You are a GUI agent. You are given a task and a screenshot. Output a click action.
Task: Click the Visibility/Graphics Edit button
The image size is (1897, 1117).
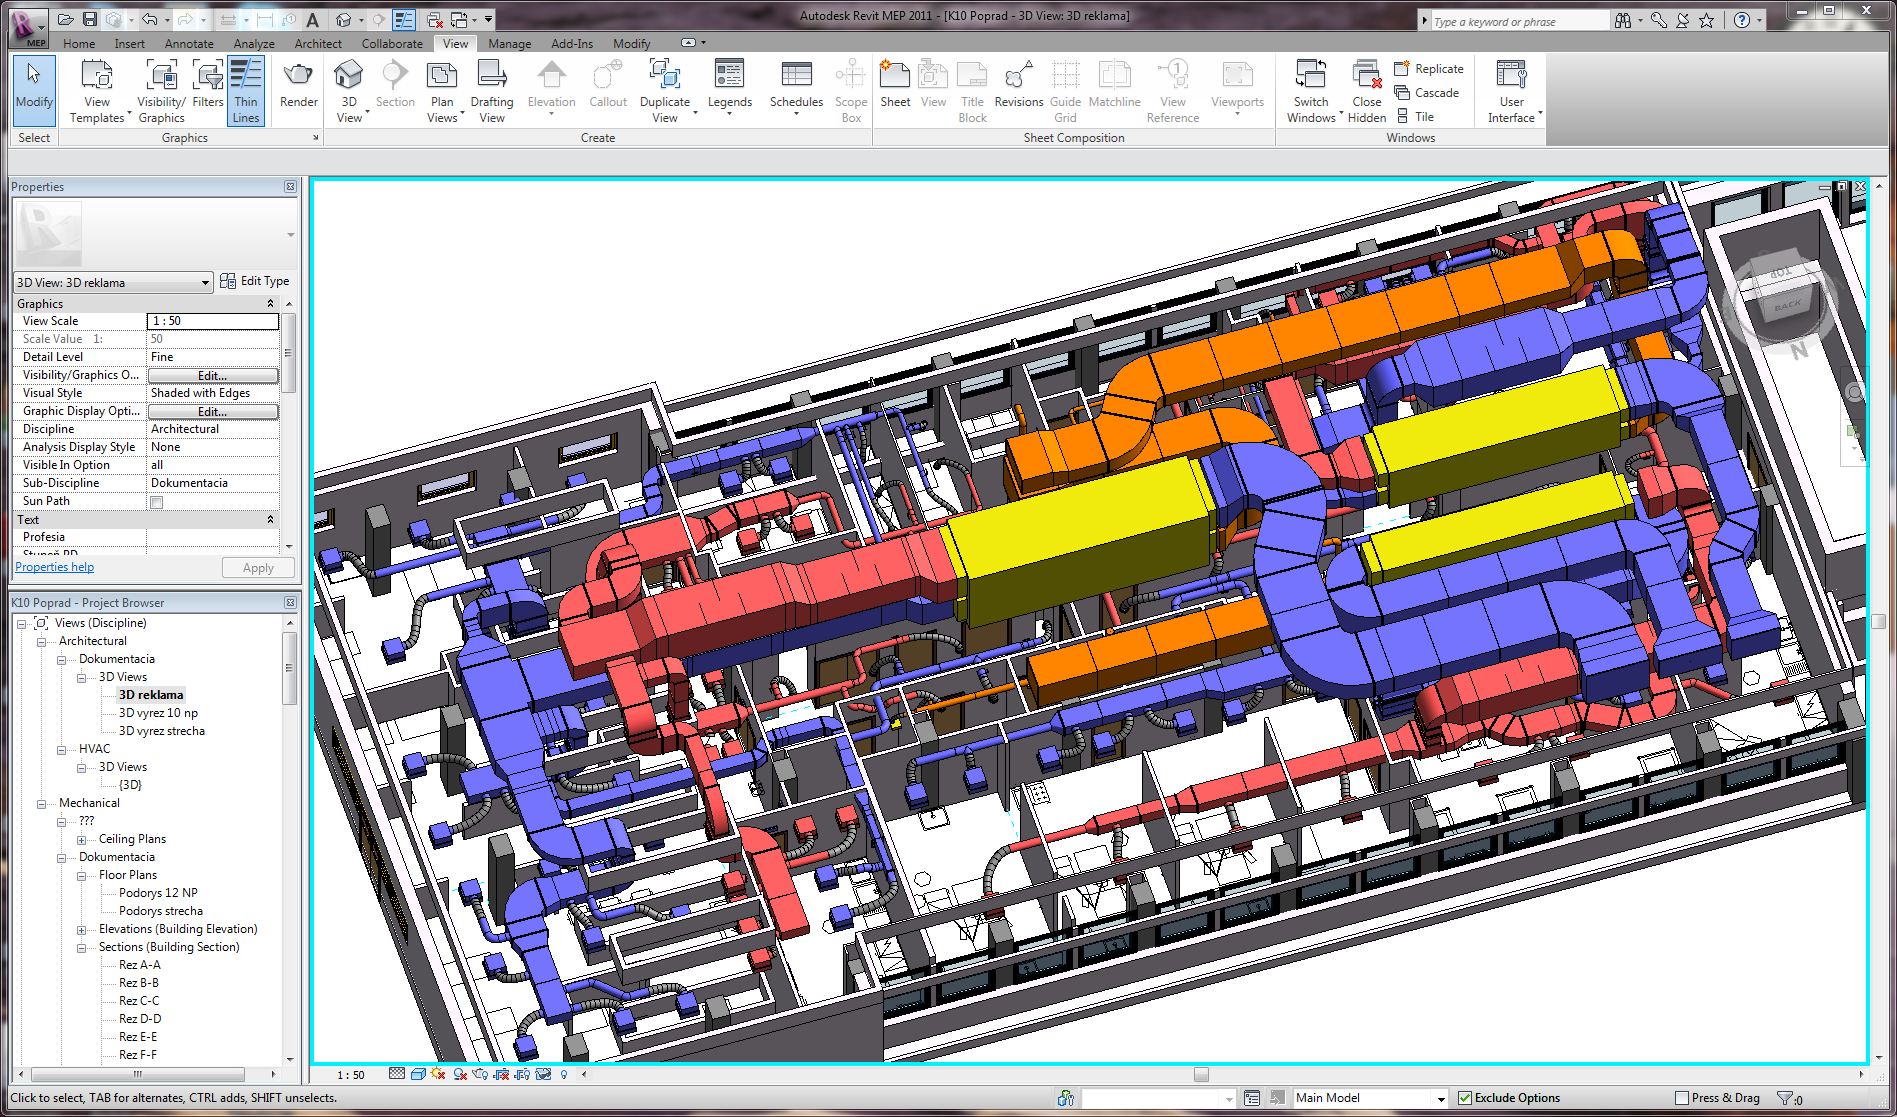click(213, 376)
